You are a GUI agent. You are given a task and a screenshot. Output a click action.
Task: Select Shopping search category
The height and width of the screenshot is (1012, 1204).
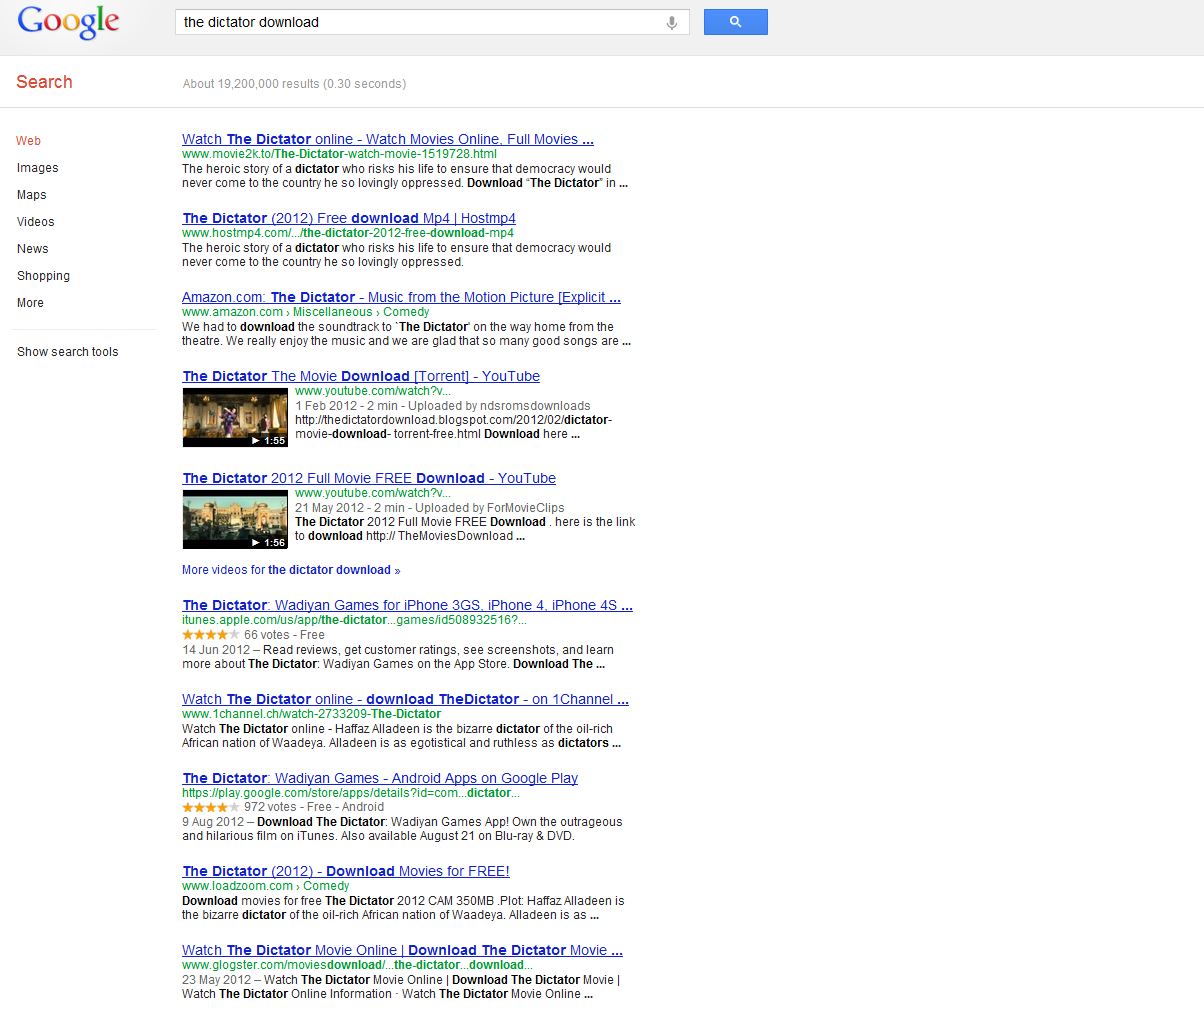point(44,276)
